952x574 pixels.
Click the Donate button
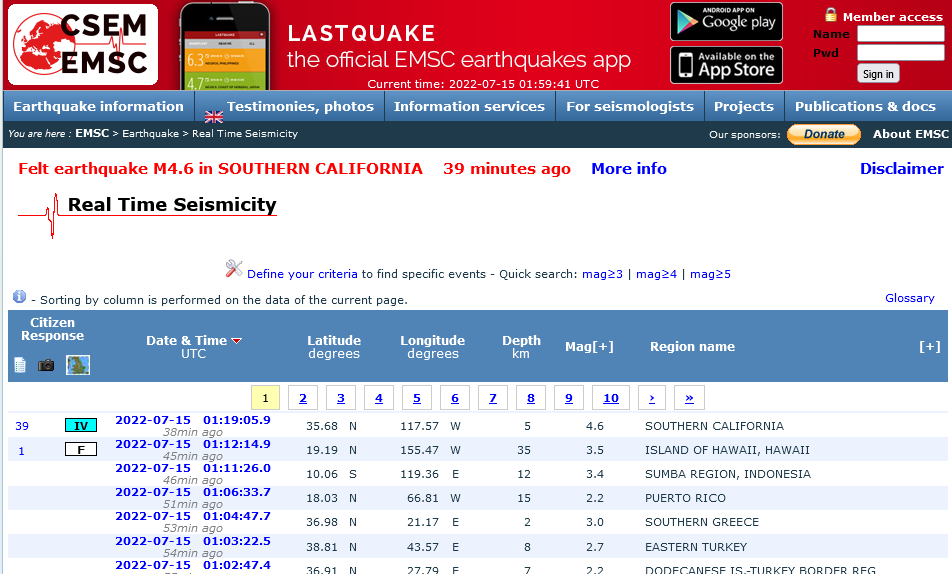coord(824,134)
